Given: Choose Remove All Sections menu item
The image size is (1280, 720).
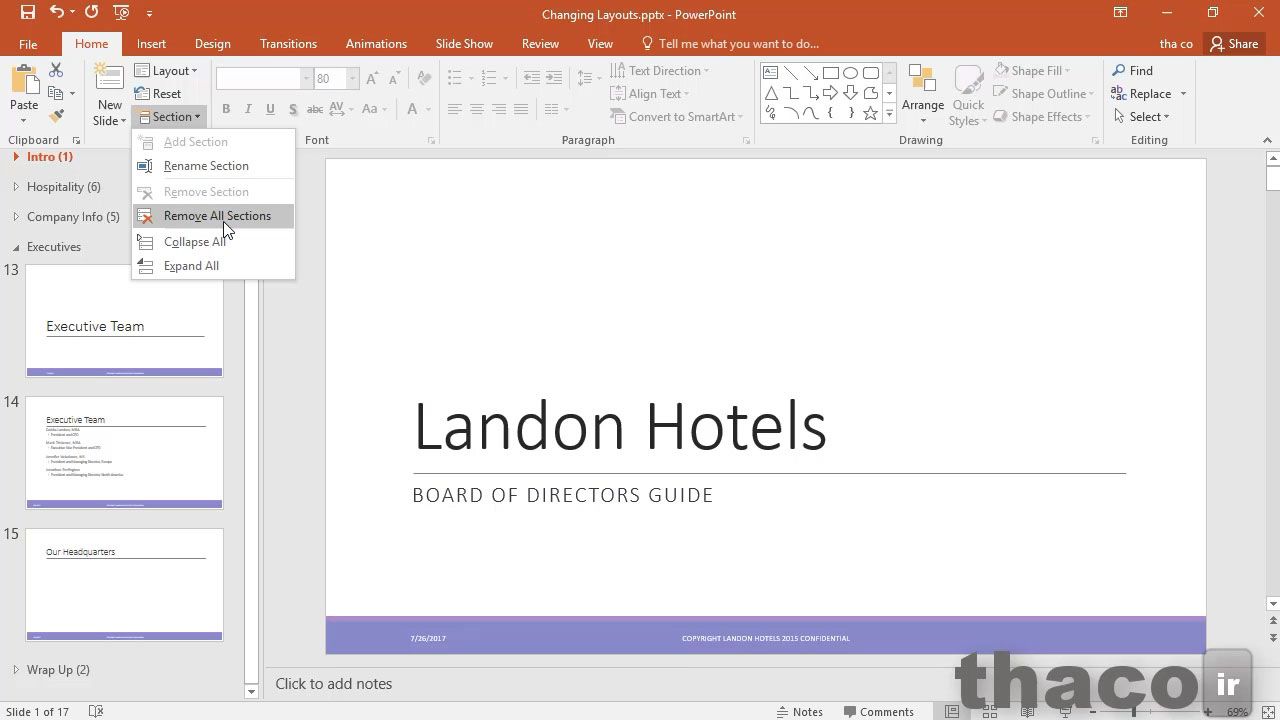Looking at the screenshot, I should [x=213, y=216].
